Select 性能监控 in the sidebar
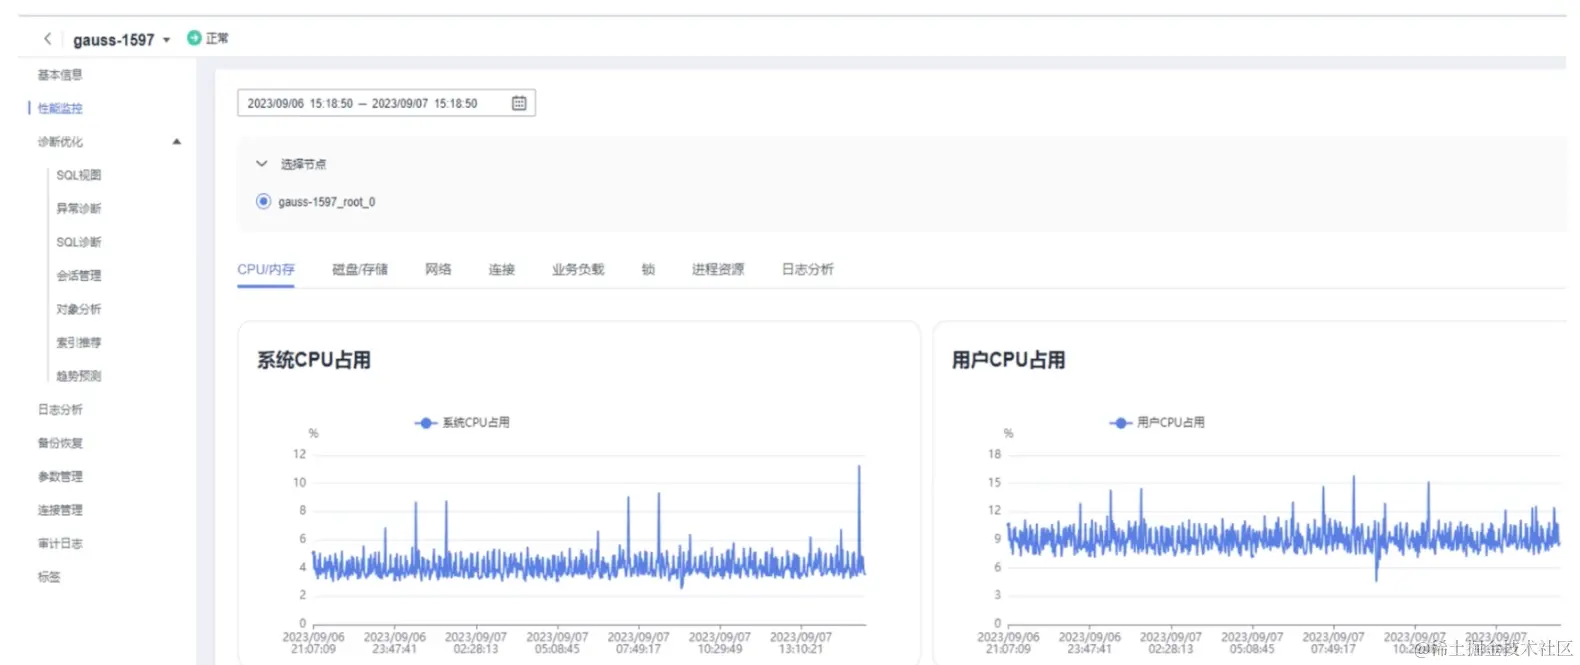1580x665 pixels. 60,108
